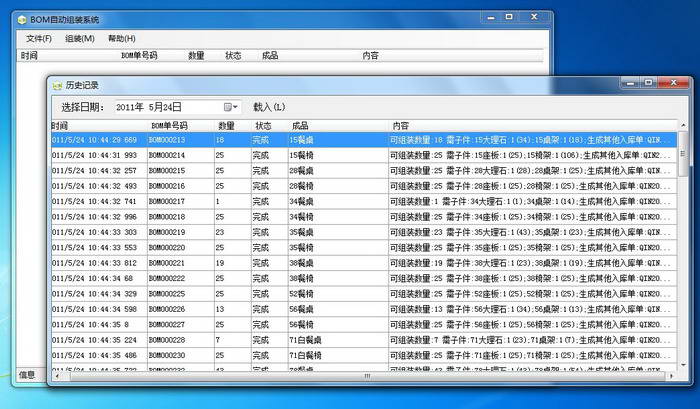
Task: Select row BOM000220
Action: [x=364, y=248]
